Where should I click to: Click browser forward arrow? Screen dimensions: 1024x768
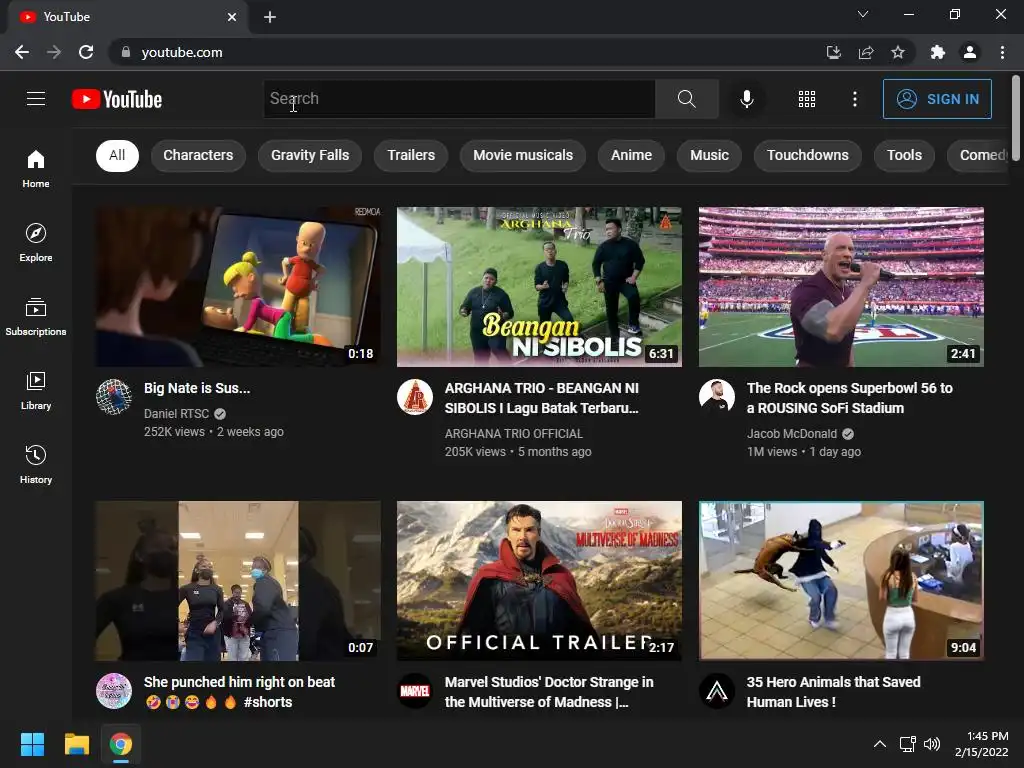point(54,52)
